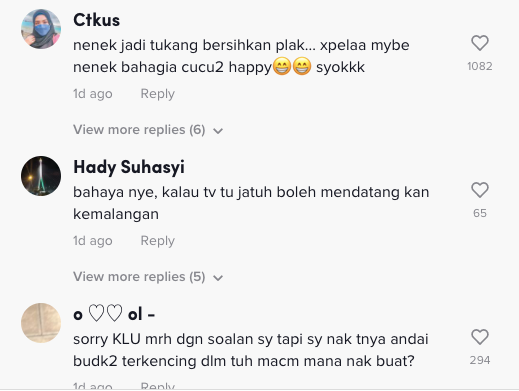Select the comment text about tv jatuh
Viewport: 519px width, 391px height.
tap(251, 203)
